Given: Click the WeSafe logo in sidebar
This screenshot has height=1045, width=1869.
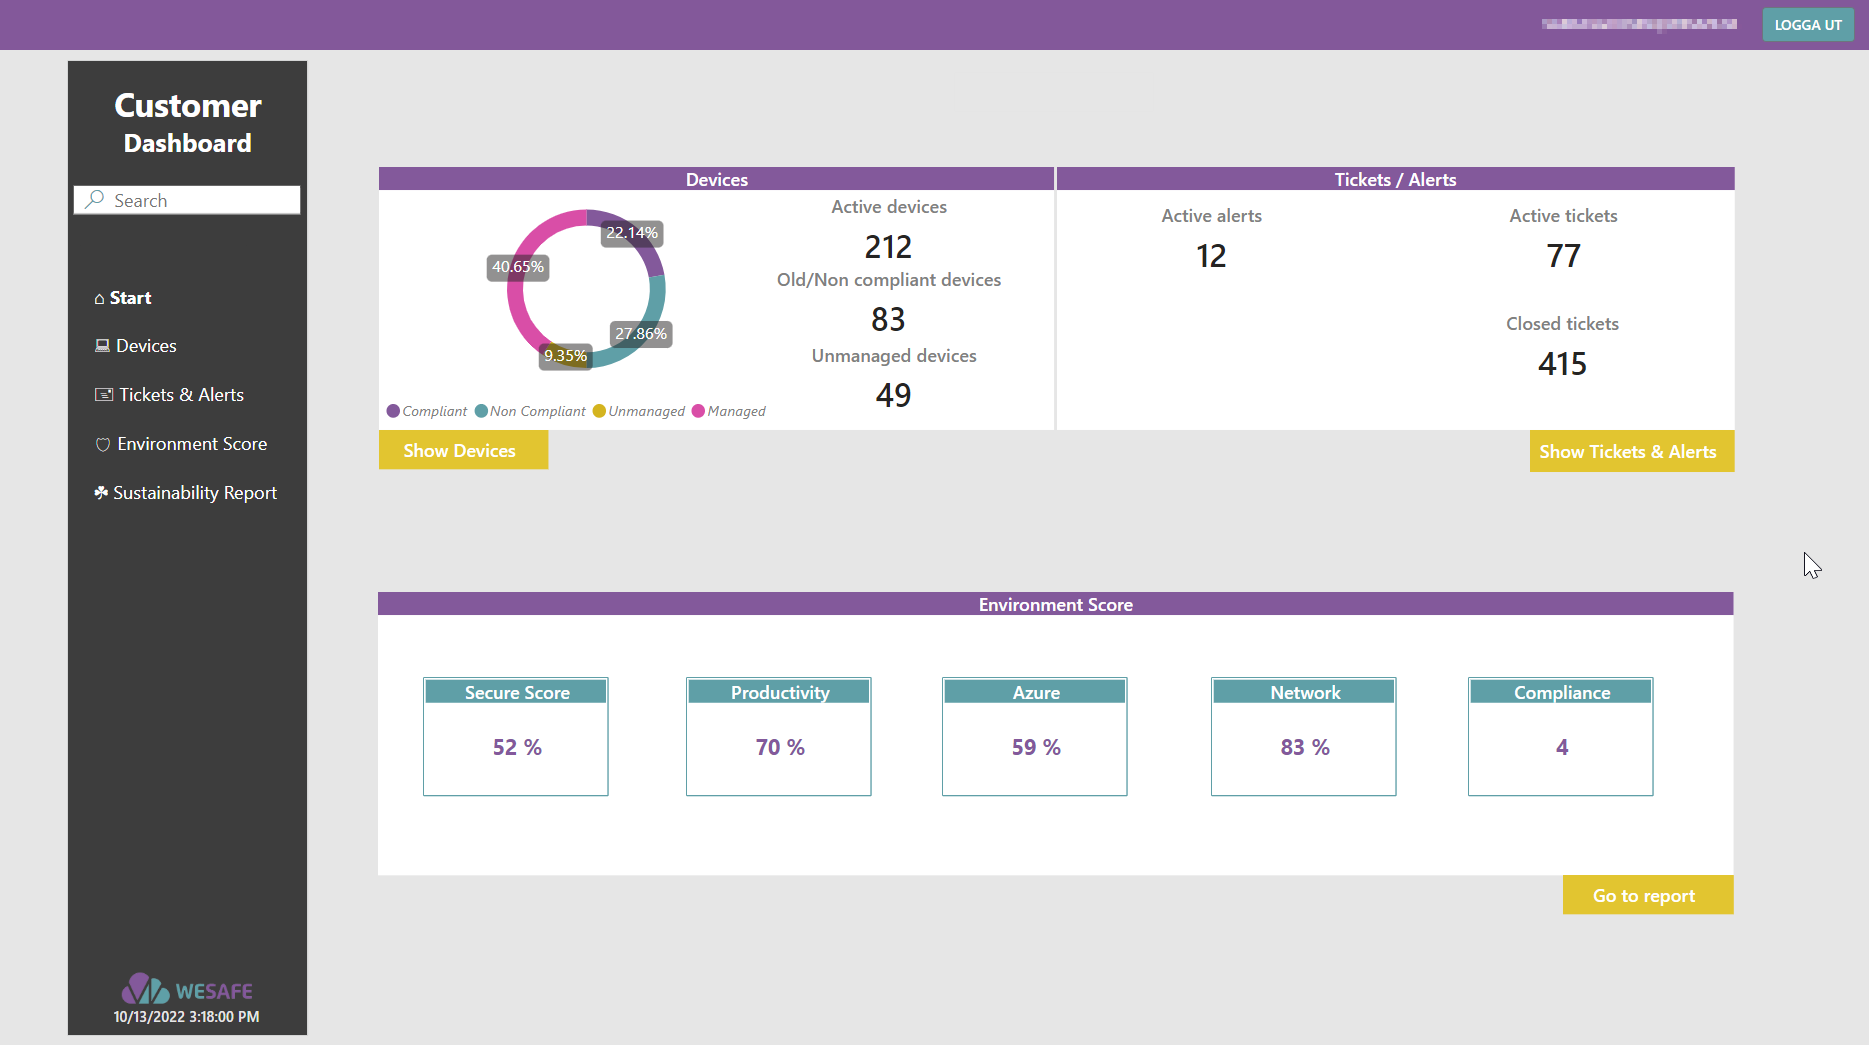Looking at the screenshot, I should (187, 990).
